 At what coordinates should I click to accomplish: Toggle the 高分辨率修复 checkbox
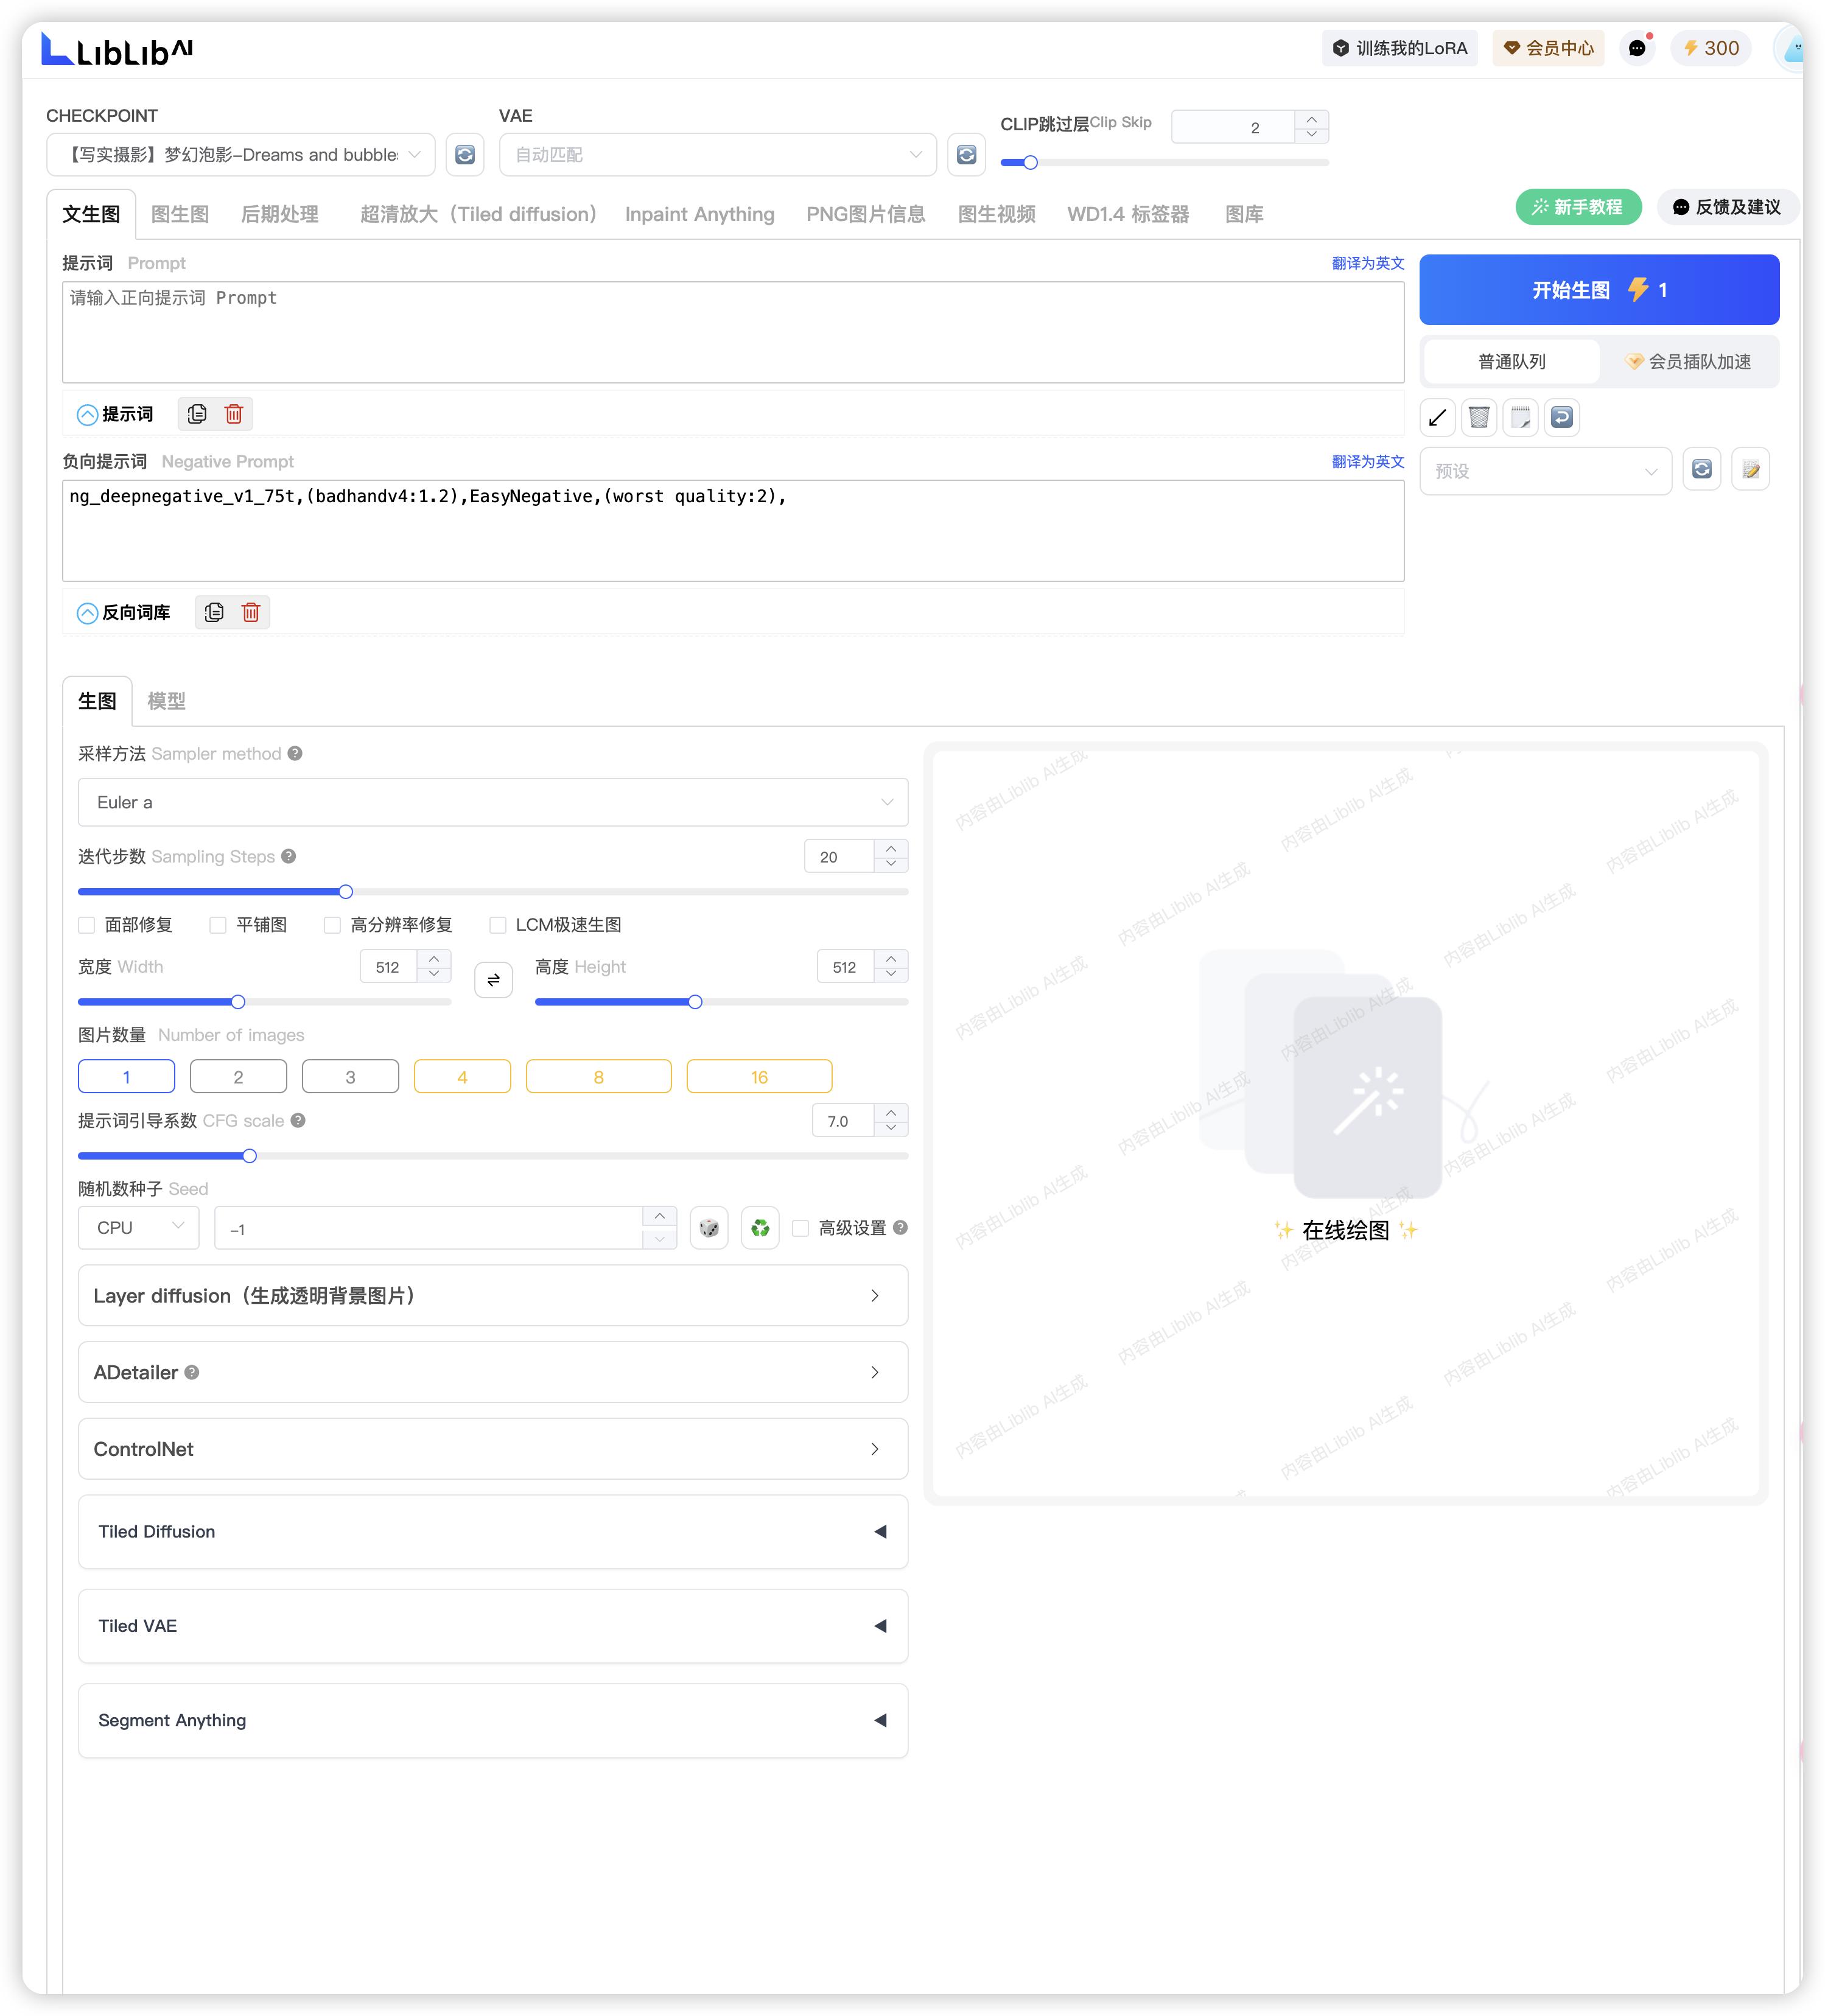point(333,925)
